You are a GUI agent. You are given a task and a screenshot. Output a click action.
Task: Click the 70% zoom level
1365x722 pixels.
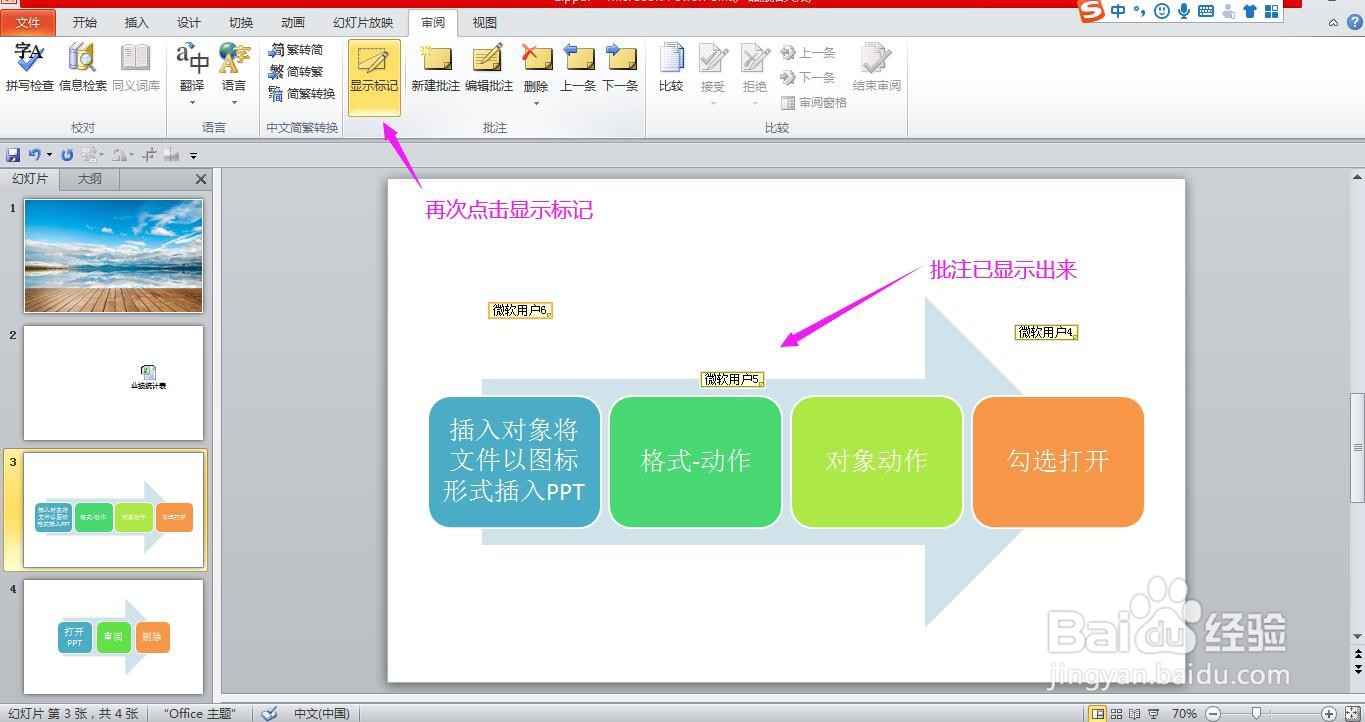click(x=1184, y=713)
